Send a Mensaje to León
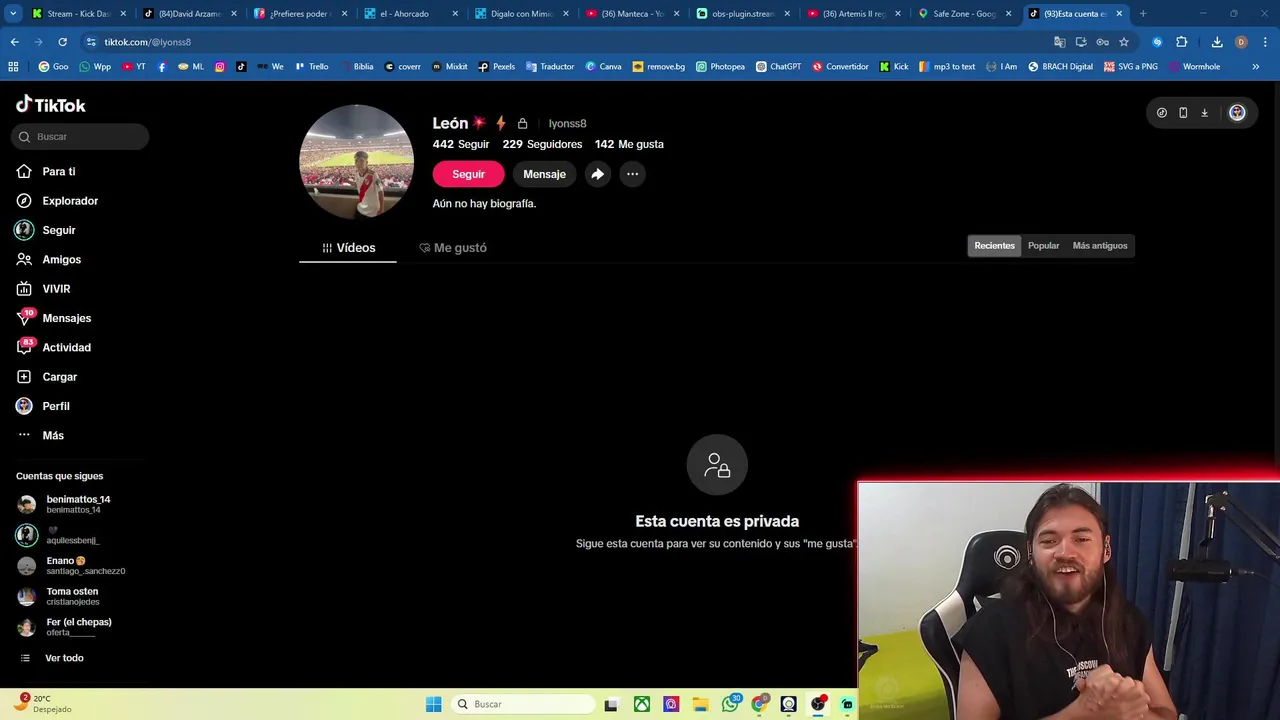The width and height of the screenshot is (1280, 720). (544, 174)
